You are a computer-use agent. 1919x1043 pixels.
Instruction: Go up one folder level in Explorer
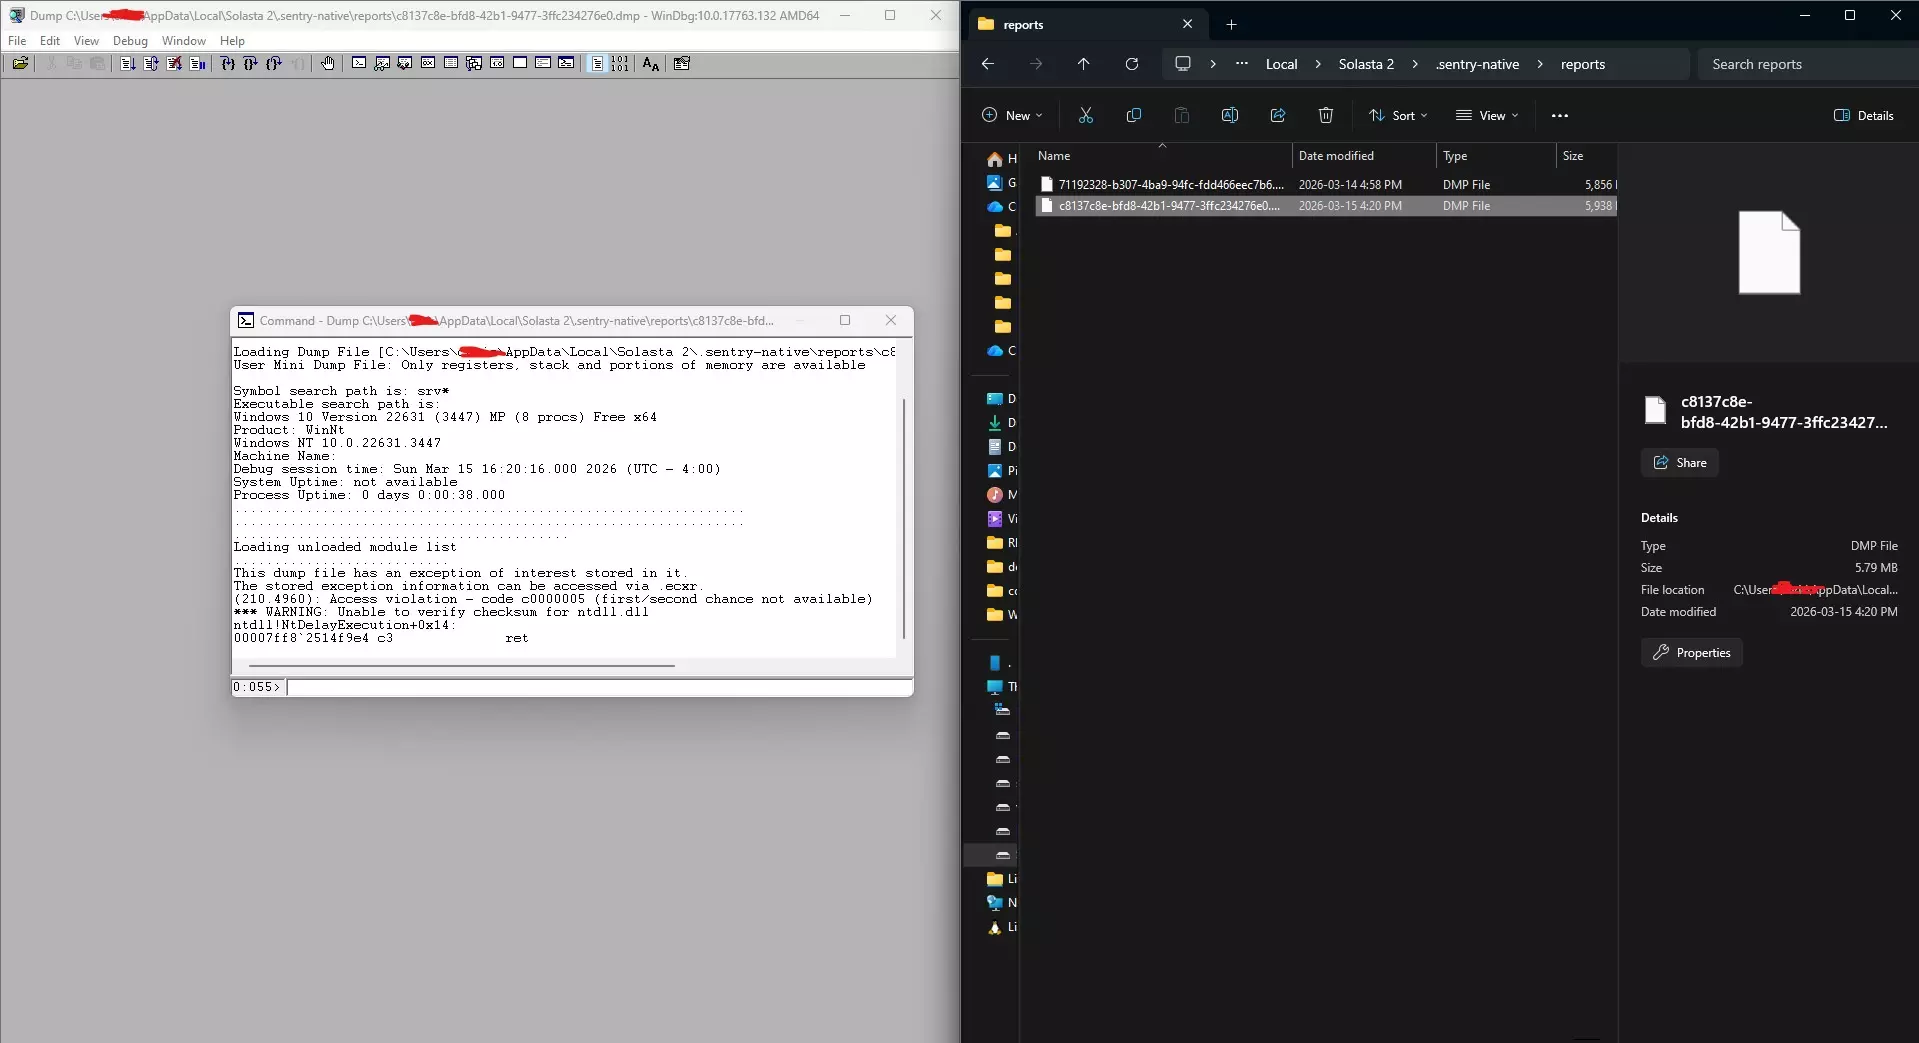tap(1084, 64)
